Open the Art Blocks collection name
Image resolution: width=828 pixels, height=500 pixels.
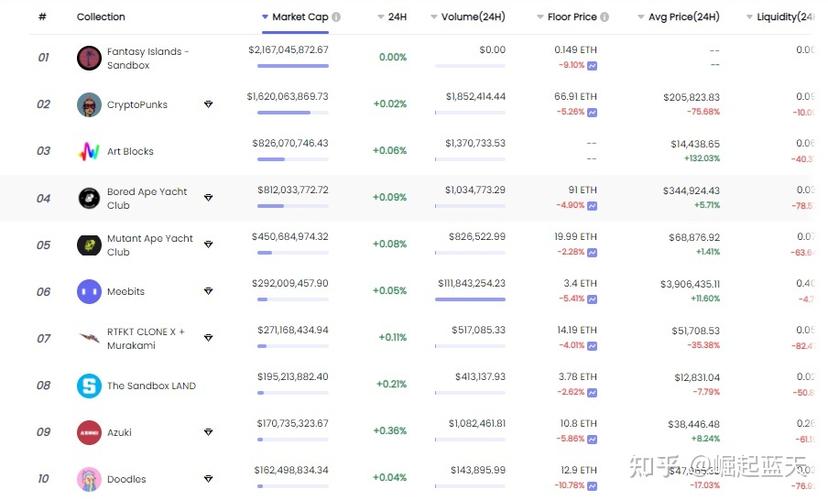click(x=130, y=152)
